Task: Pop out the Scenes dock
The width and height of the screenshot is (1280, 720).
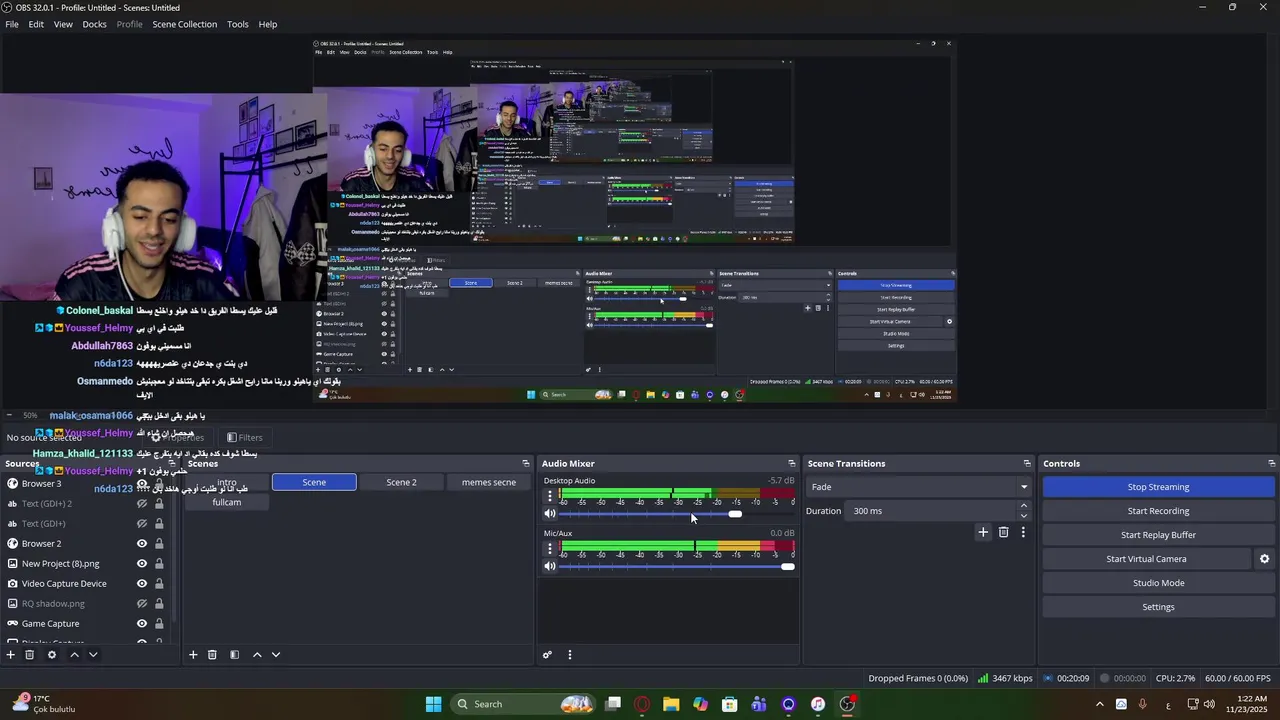Action: click(x=526, y=464)
